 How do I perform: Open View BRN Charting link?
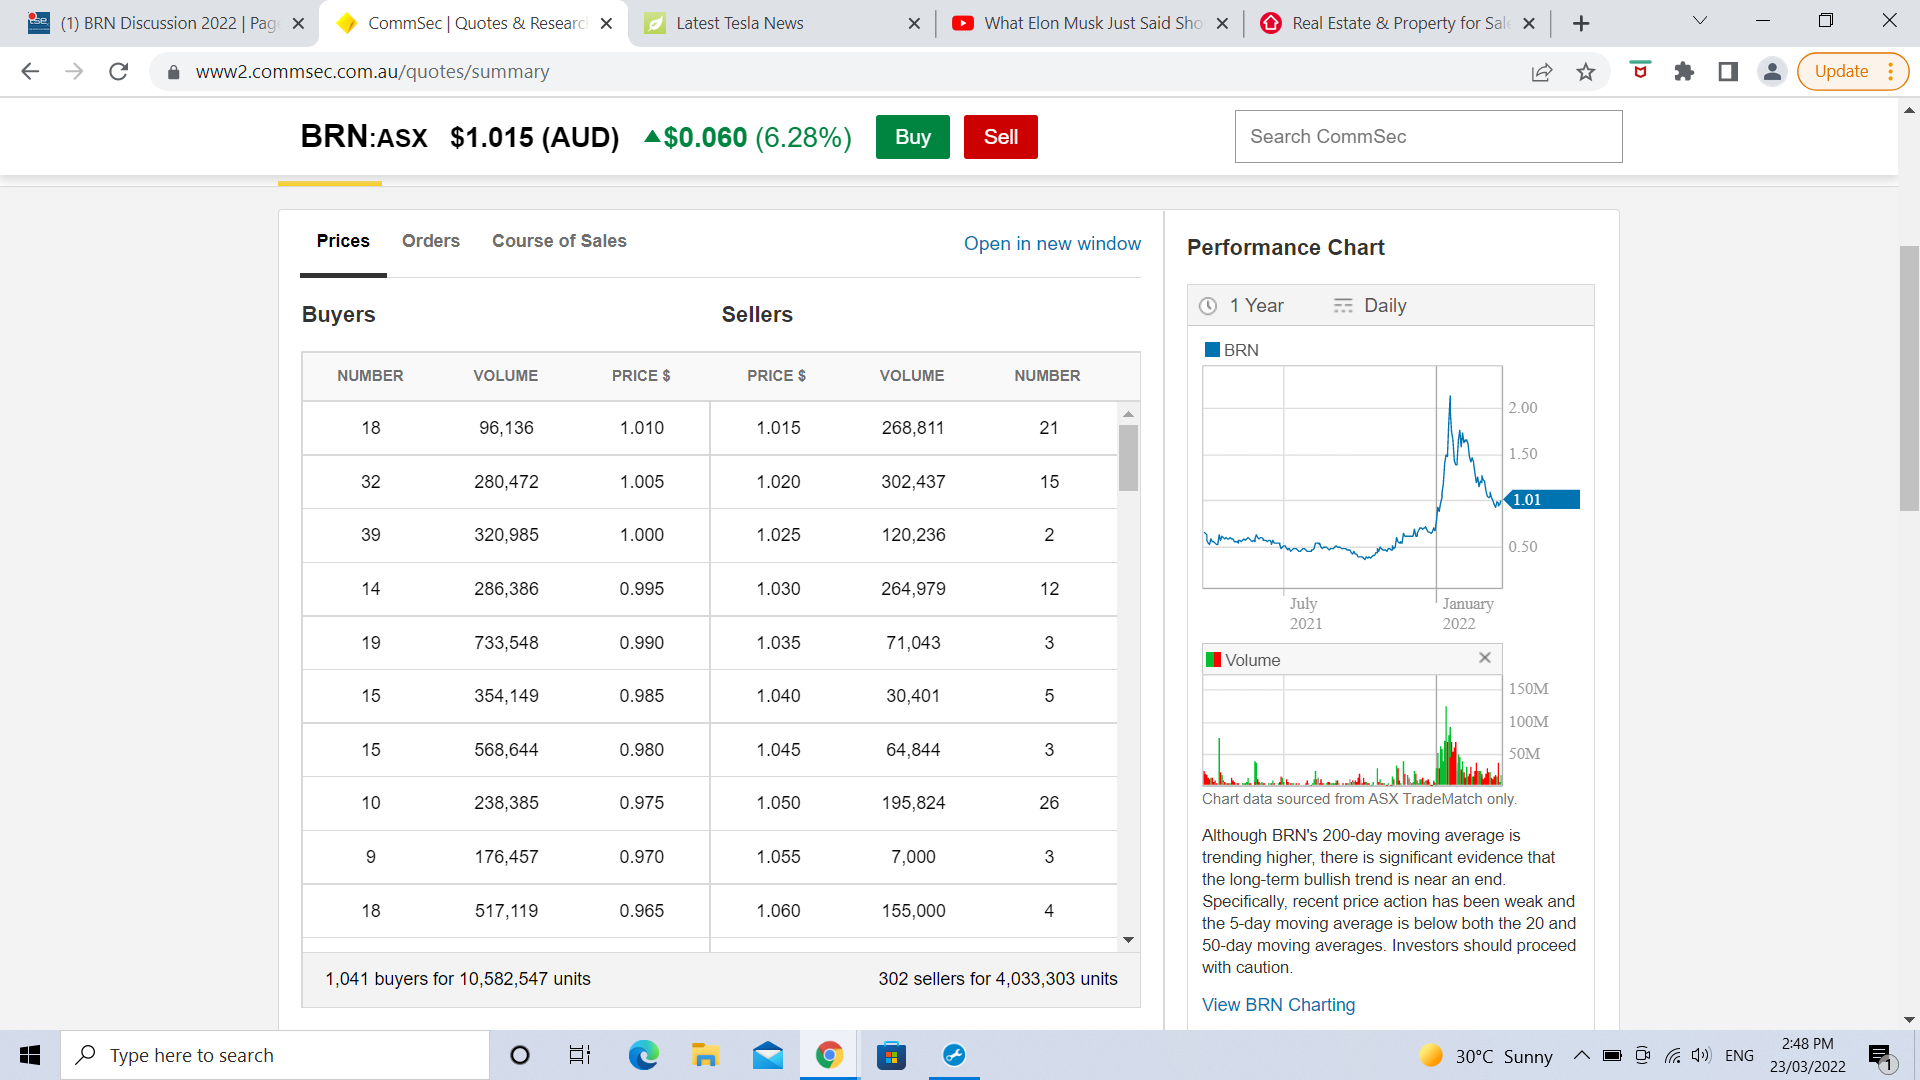pos(1278,1005)
